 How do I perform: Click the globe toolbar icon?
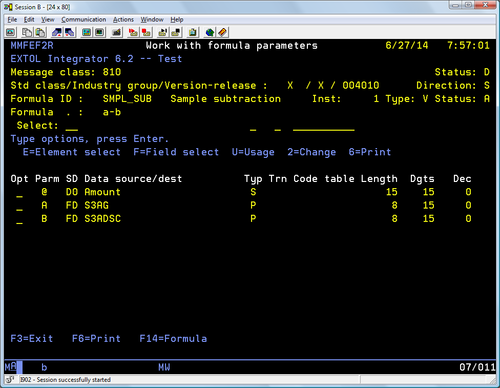coord(210,32)
